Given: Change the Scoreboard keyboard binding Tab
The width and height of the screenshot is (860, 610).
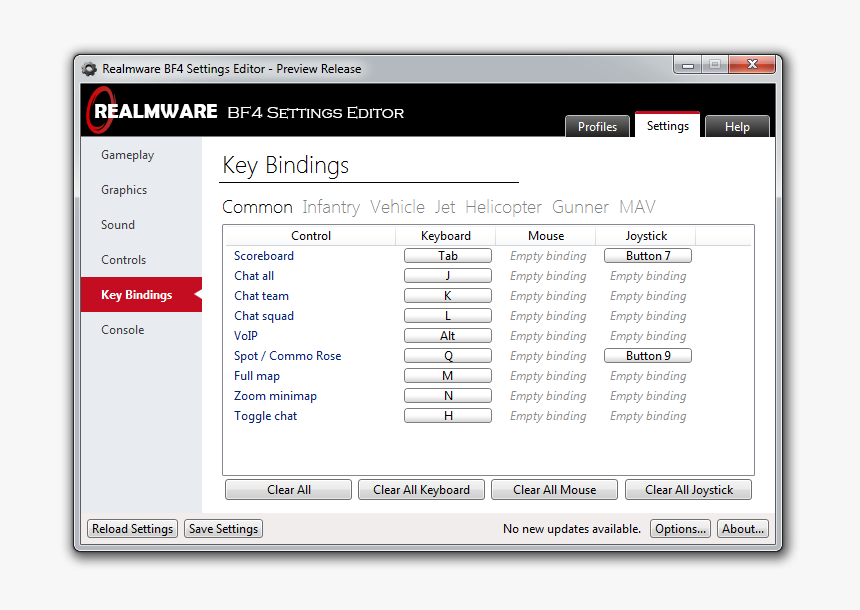Looking at the screenshot, I should tap(447, 256).
